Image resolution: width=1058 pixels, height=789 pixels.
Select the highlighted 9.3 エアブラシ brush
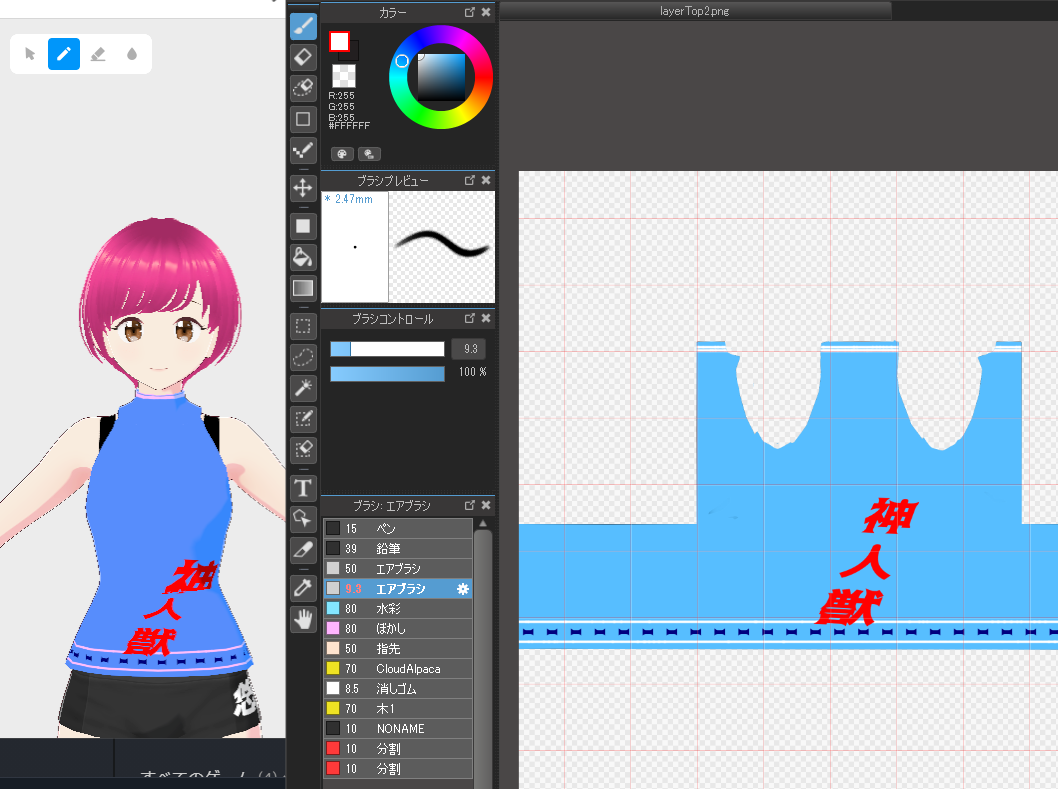[x=398, y=589]
